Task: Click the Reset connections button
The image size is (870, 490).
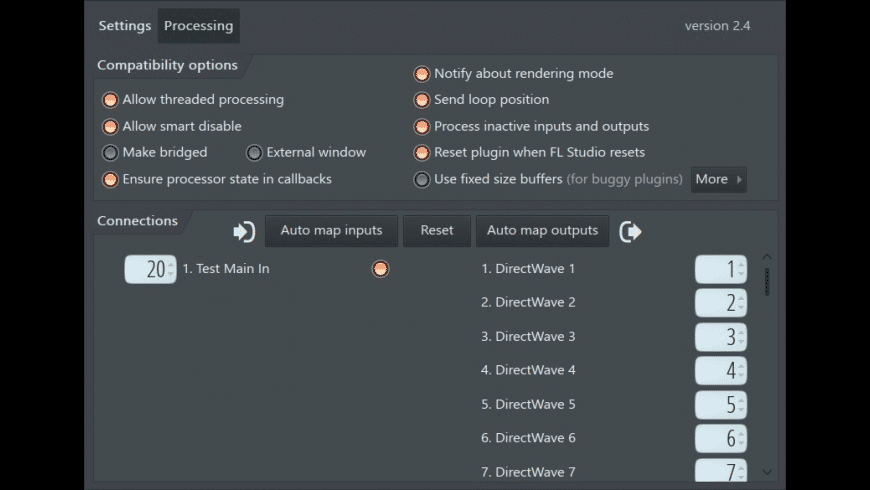Action: click(x=437, y=231)
